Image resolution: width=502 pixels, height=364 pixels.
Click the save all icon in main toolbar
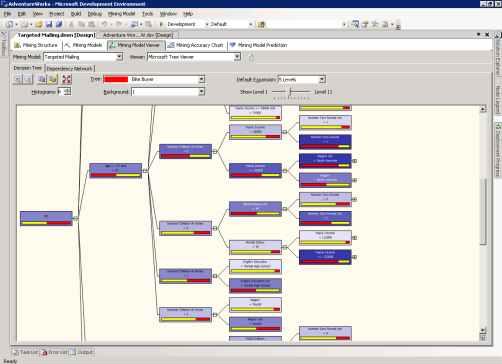click(x=59, y=24)
